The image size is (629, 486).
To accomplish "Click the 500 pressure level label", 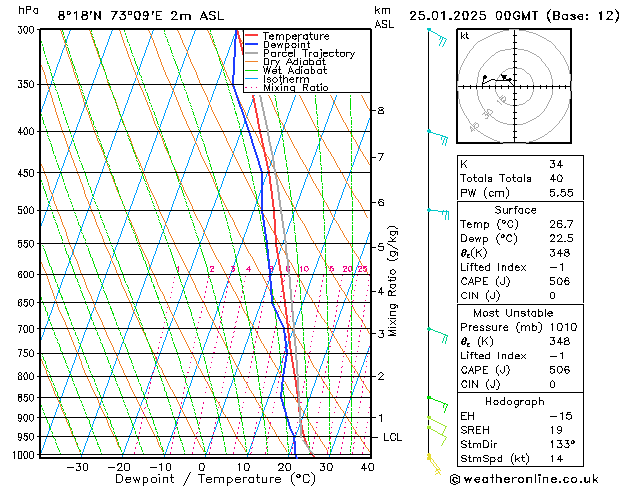I will (26, 211).
